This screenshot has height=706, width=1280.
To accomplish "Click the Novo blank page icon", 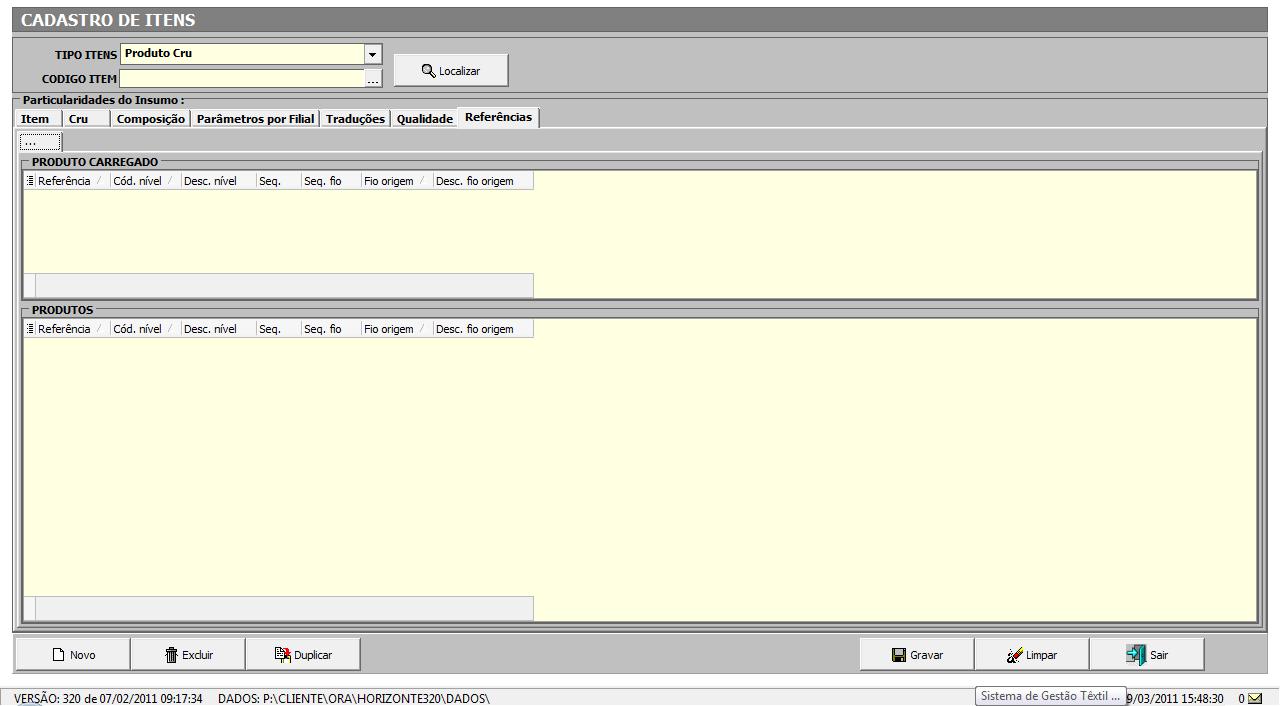I will [59, 655].
